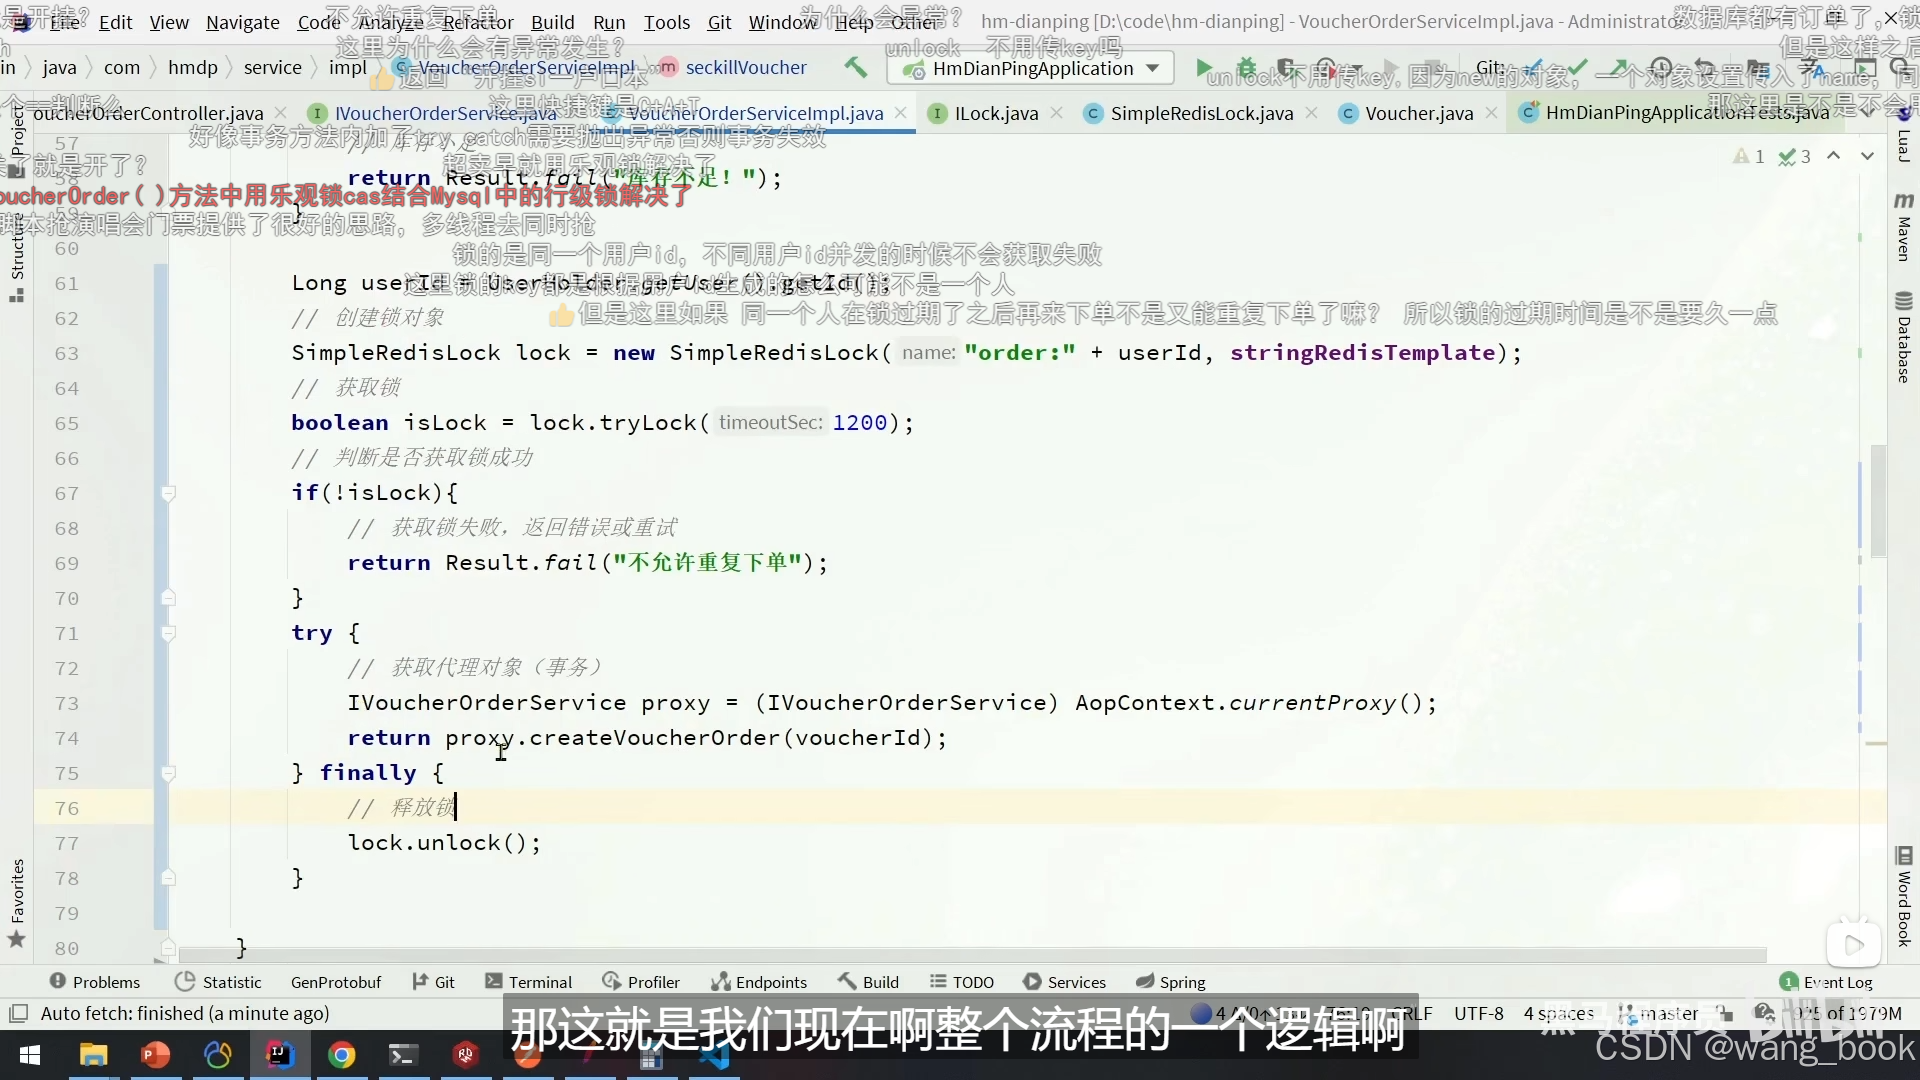1920x1080 pixels.
Task: Open the Spring tool window
Action: click(x=1171, y=982)
